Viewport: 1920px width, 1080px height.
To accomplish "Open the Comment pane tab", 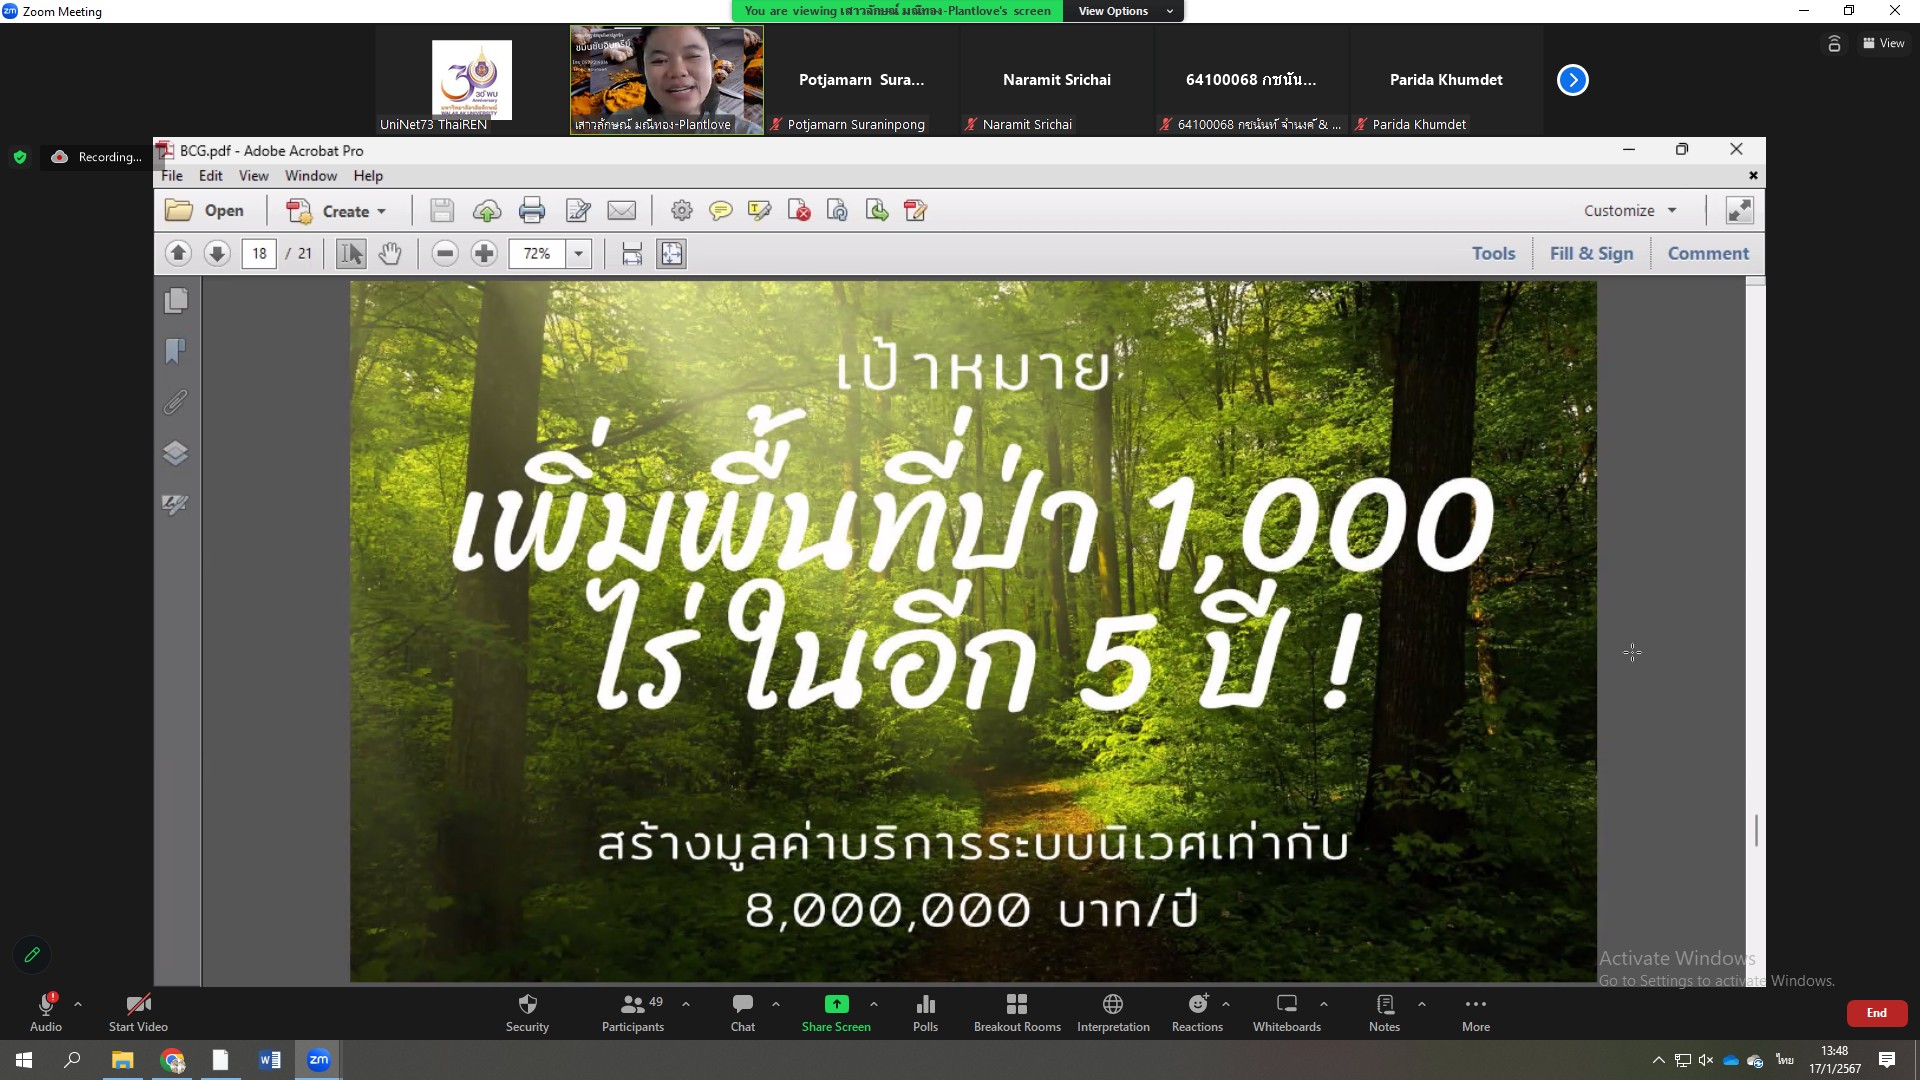I will point(1707,254).
